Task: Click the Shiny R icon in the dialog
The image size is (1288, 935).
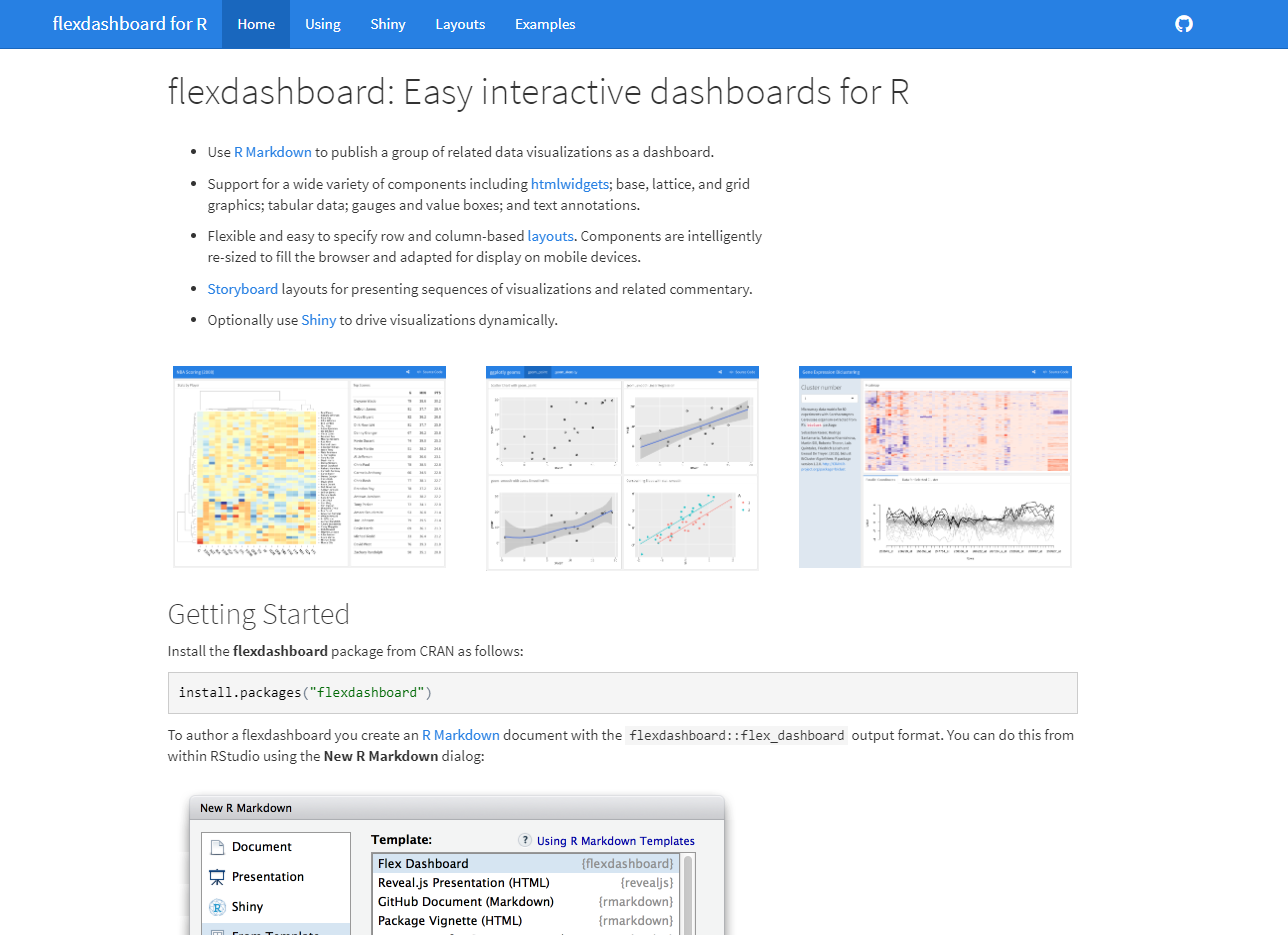Action: pos(218,907)
